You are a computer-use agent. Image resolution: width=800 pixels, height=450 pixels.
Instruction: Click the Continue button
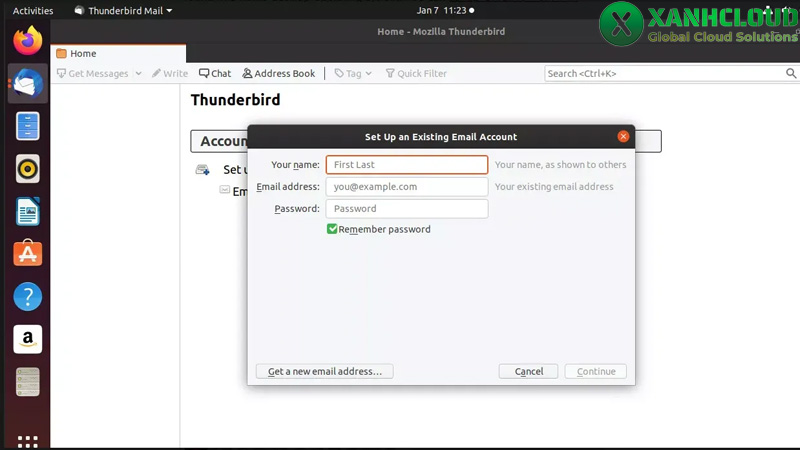[596, 371]
